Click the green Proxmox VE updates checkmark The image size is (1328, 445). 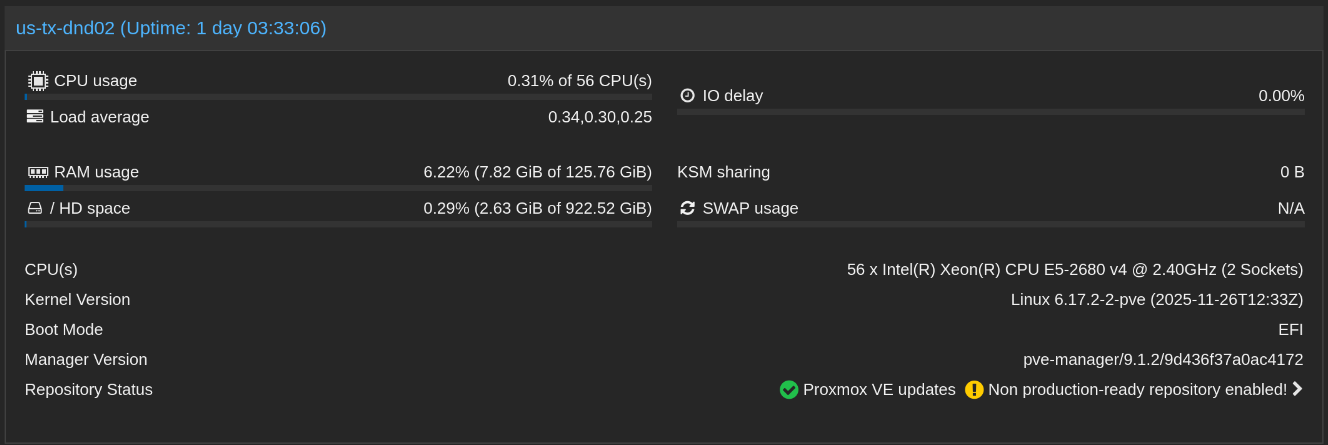[789, 390]
